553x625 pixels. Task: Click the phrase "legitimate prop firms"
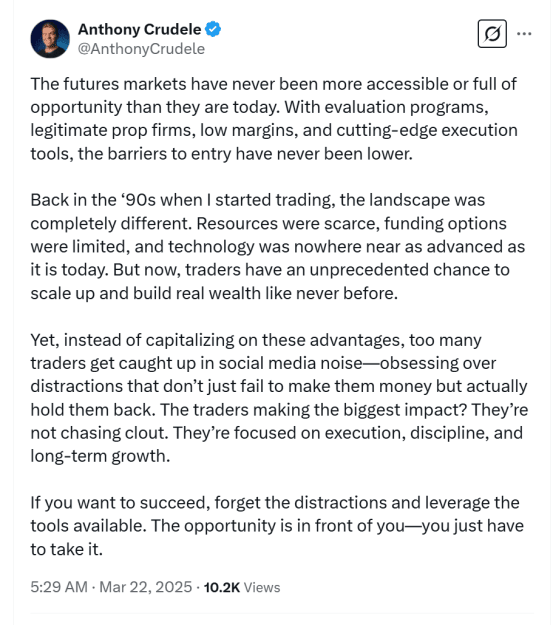coord(113,131)
